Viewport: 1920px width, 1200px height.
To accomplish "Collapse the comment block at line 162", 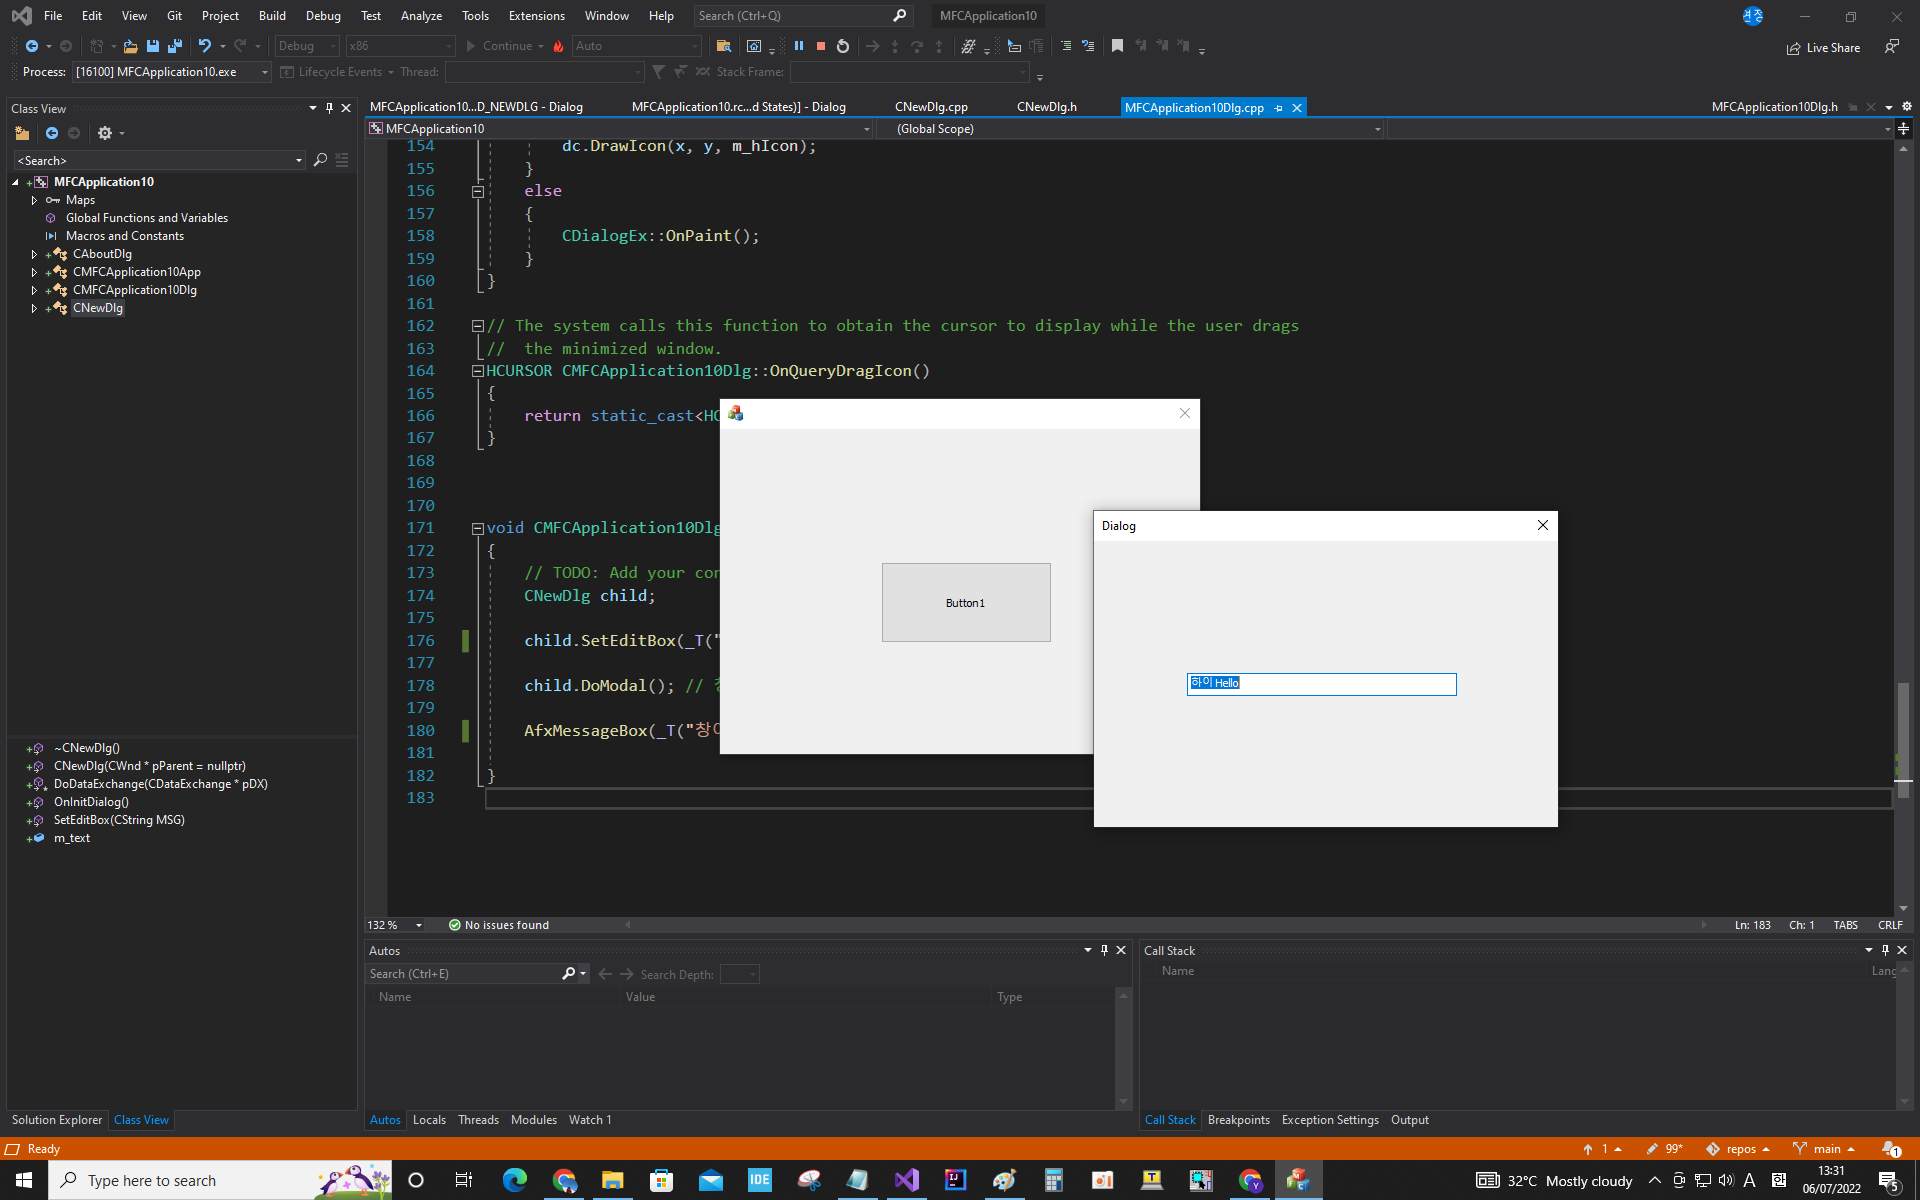I will click(478, 326).
